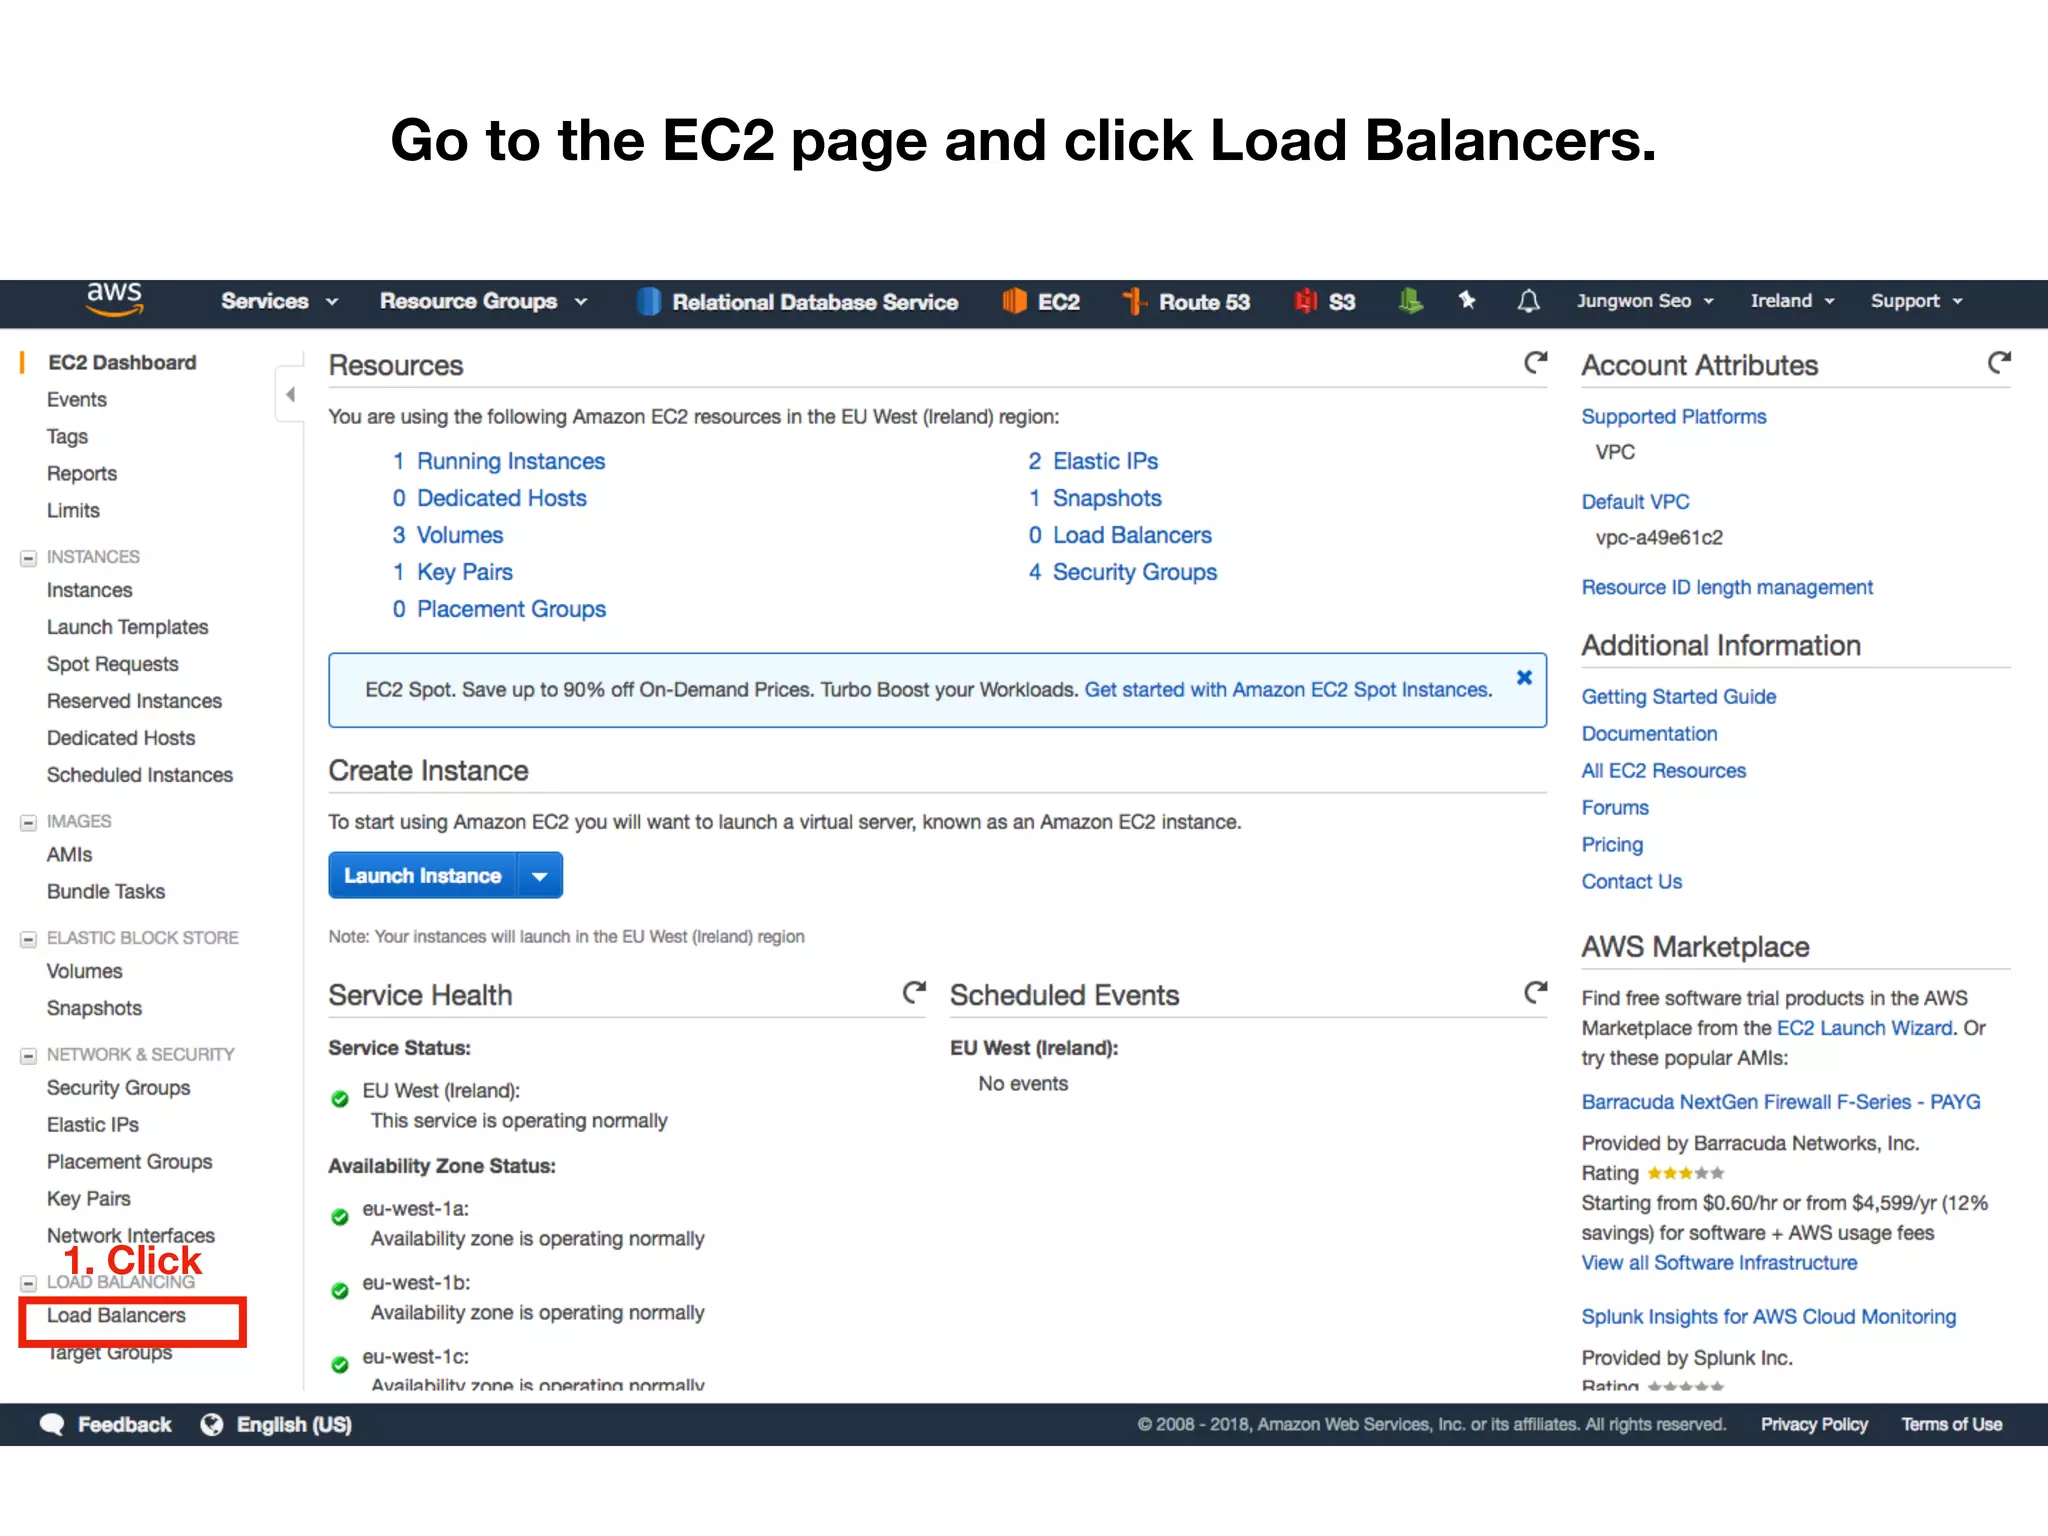This screenshot has height=1536, width=2048.
Task: Click the language globe icon
Action: (212, 1424)
